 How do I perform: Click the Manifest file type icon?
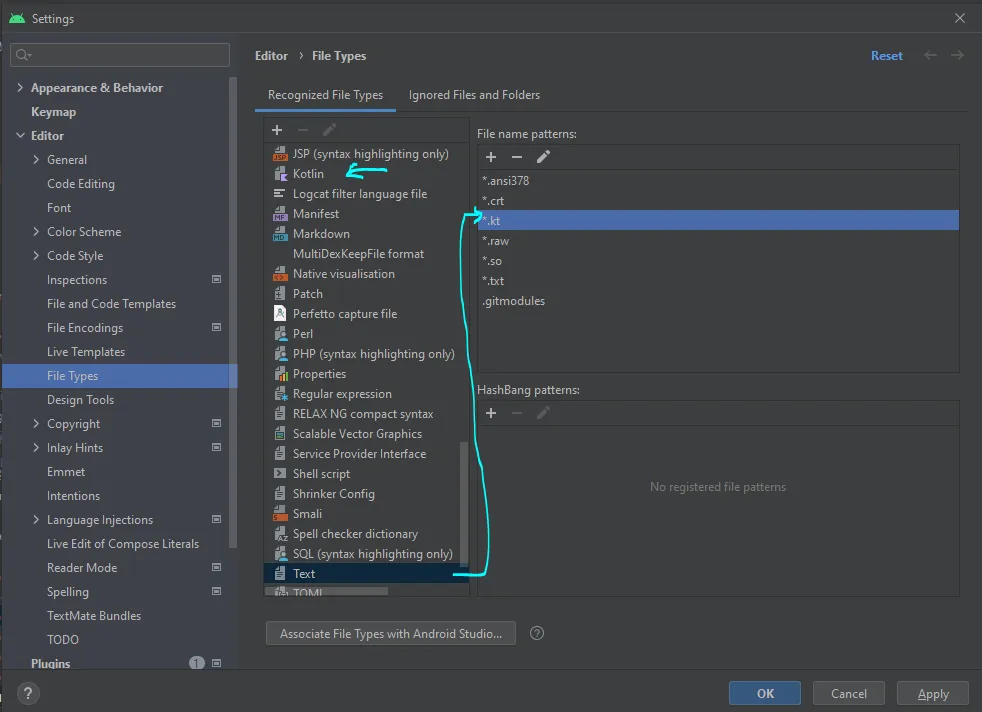point(280,214)
